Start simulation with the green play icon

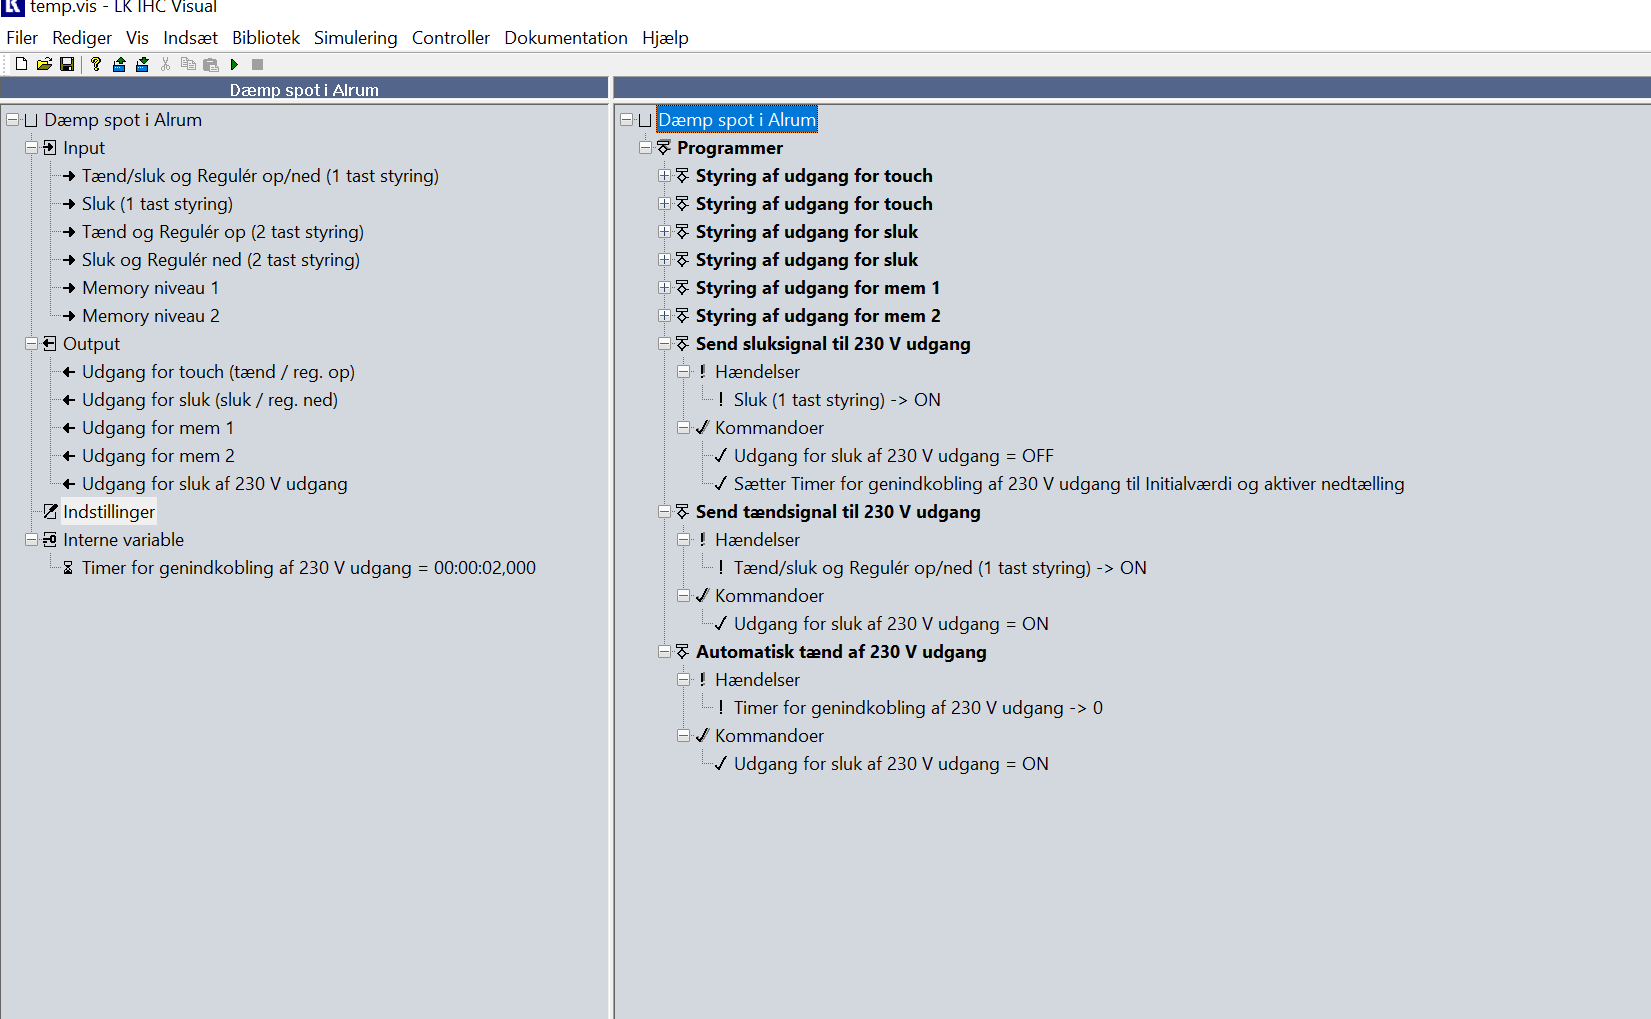pos(234,64)
